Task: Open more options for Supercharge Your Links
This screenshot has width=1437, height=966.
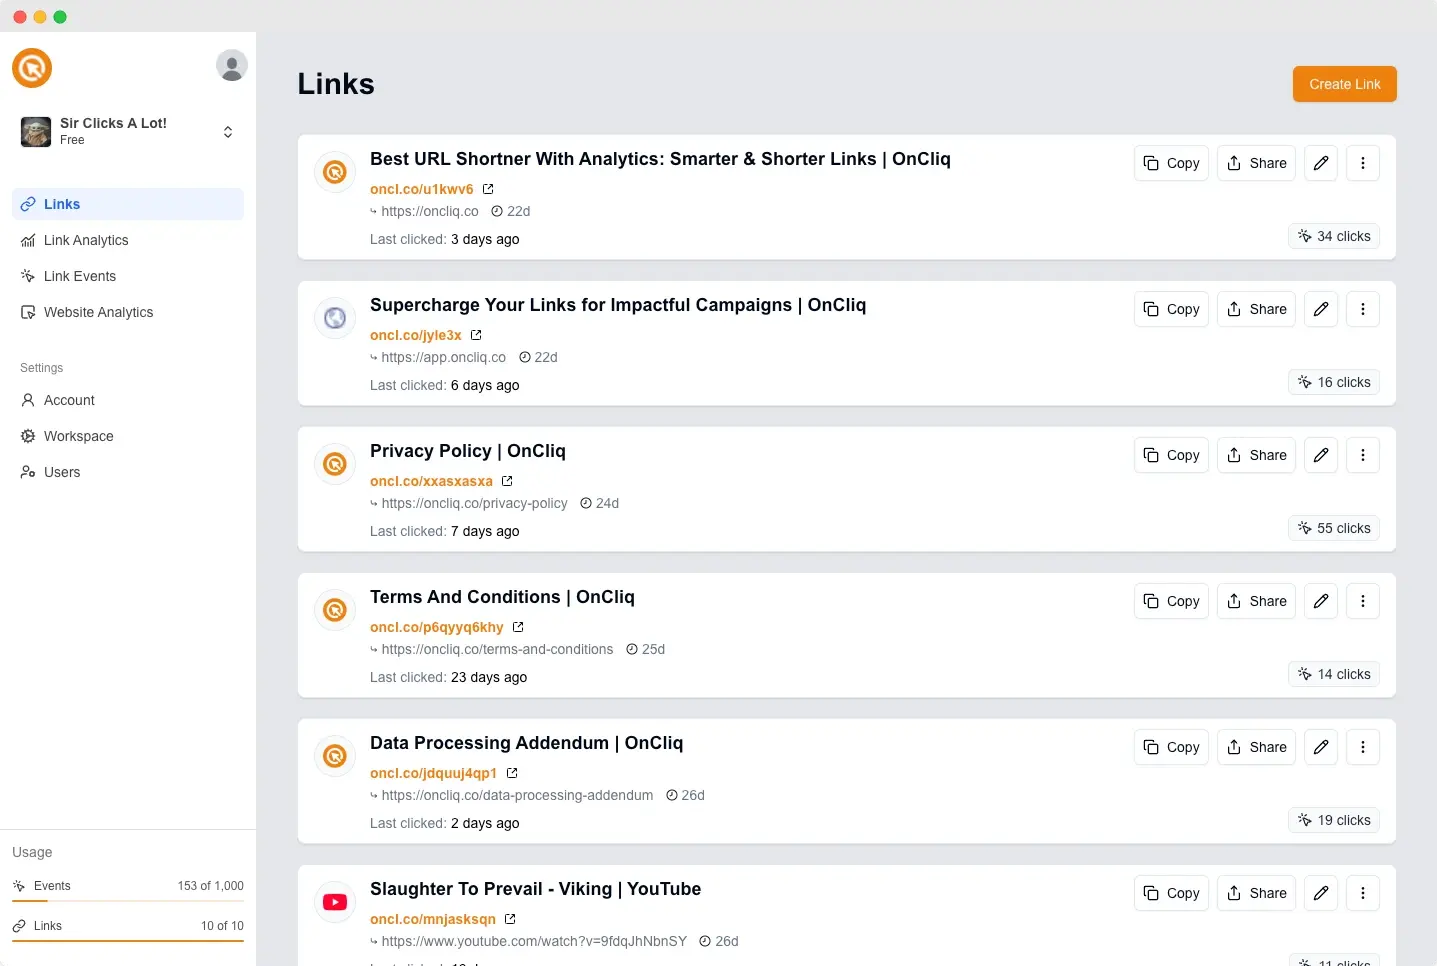Action: 1363,309
